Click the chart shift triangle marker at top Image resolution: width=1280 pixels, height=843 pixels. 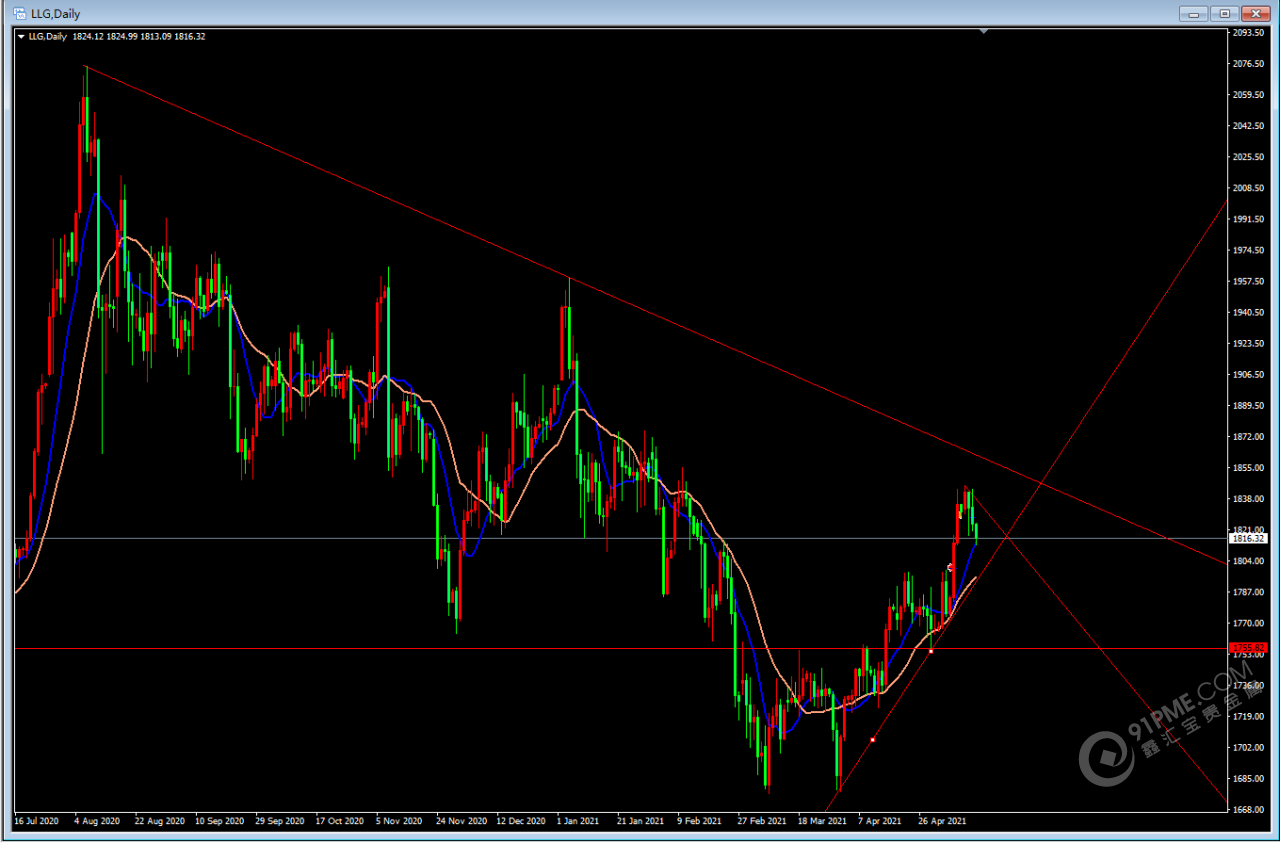984,32
